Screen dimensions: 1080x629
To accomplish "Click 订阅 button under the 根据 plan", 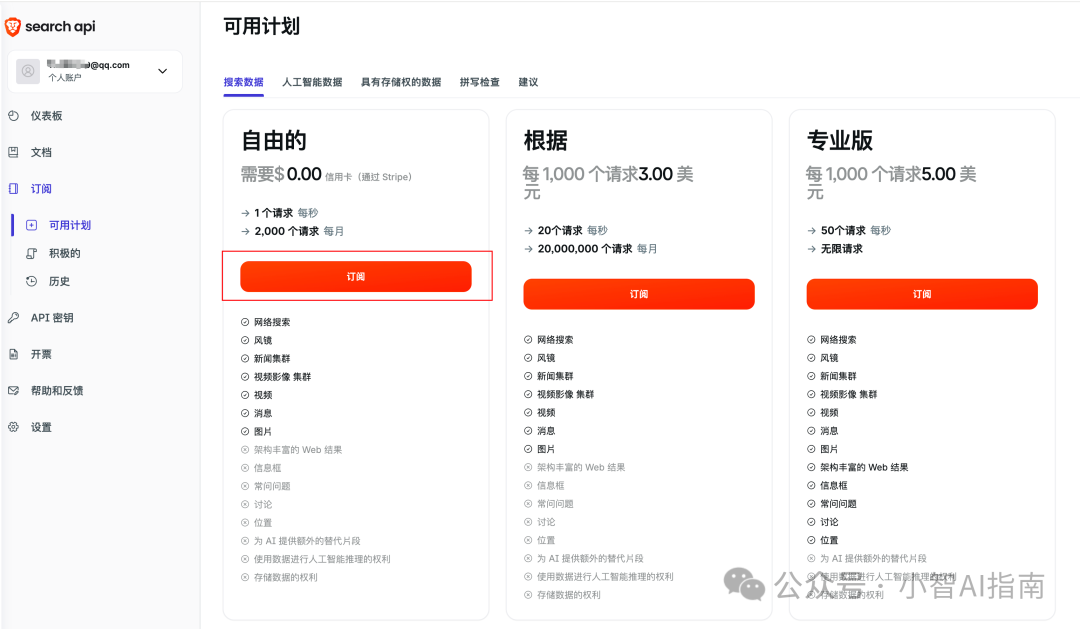I will [638, 294].
